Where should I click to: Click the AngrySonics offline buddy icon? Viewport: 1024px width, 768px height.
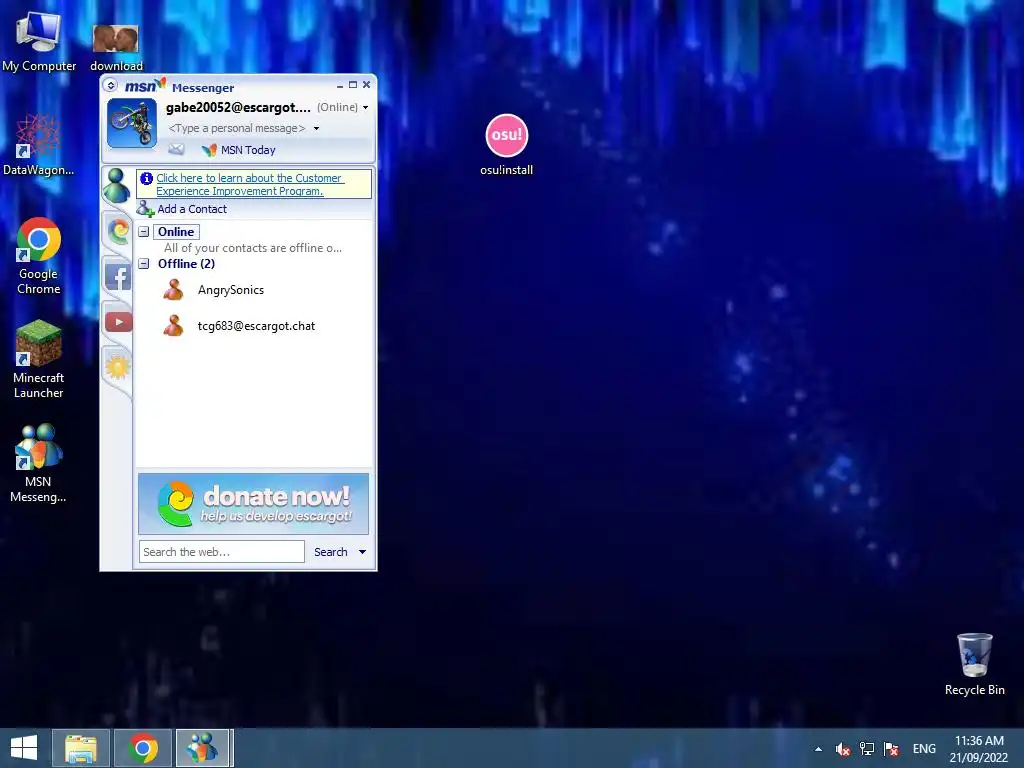coord(174,289)
